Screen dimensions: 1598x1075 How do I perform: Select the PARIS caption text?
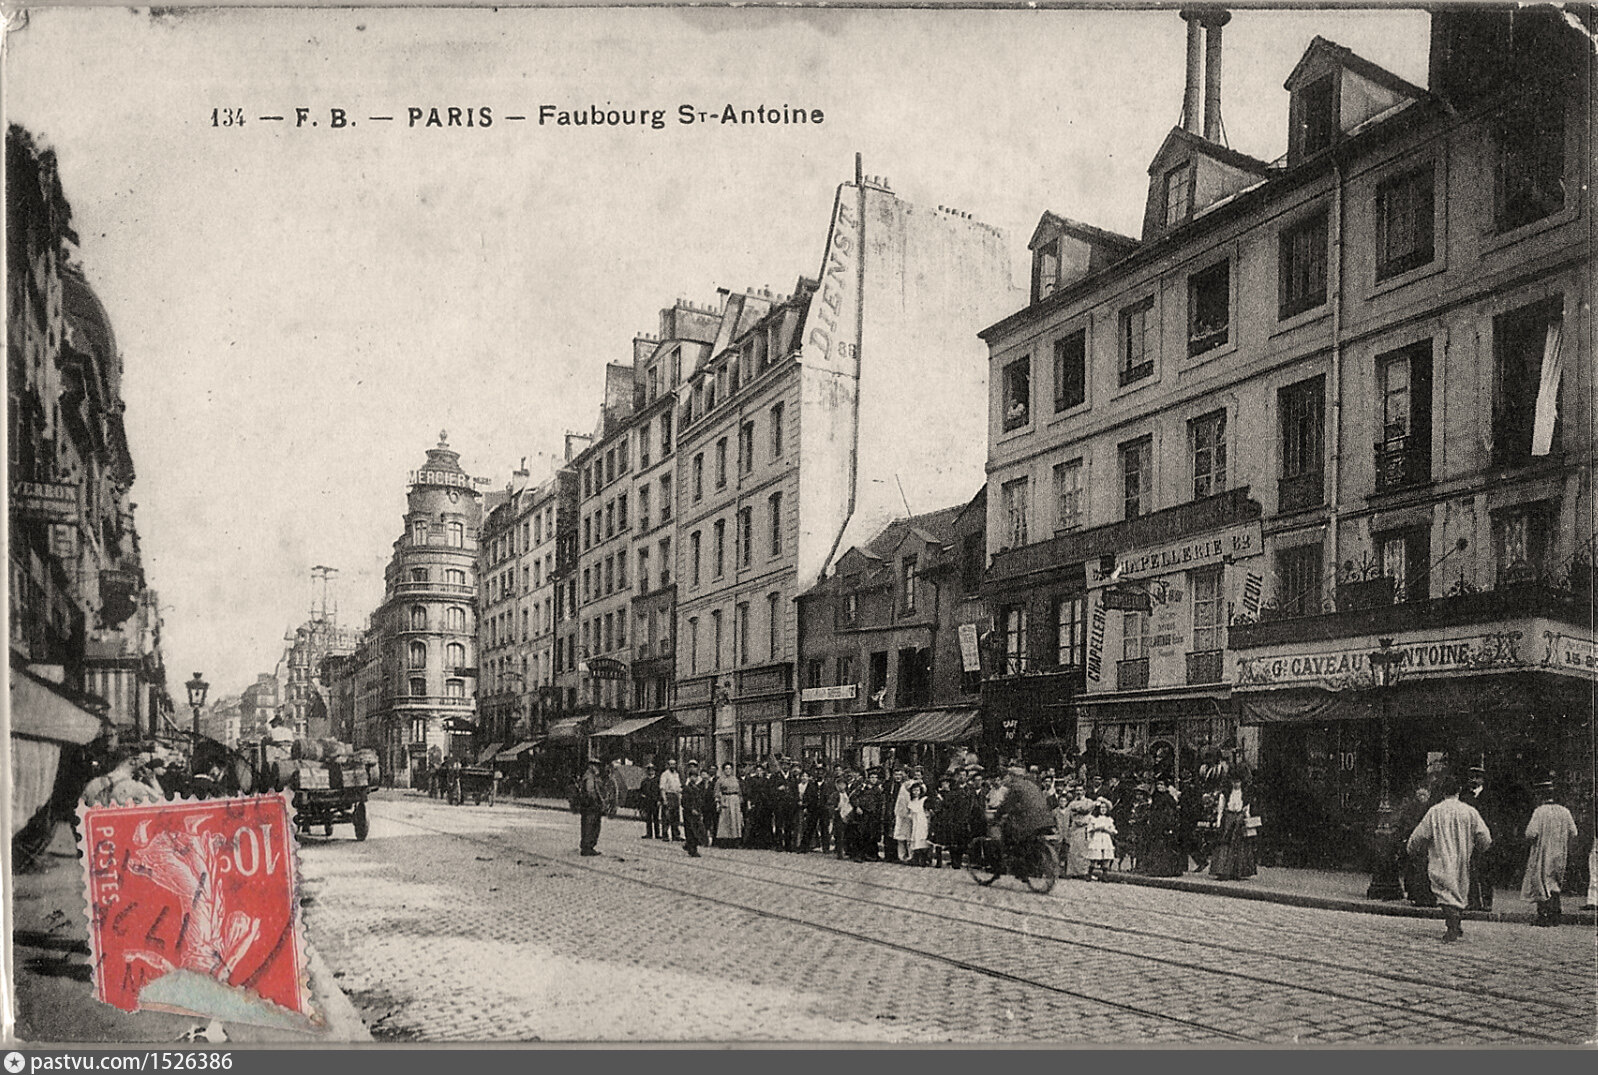[450, 117]
